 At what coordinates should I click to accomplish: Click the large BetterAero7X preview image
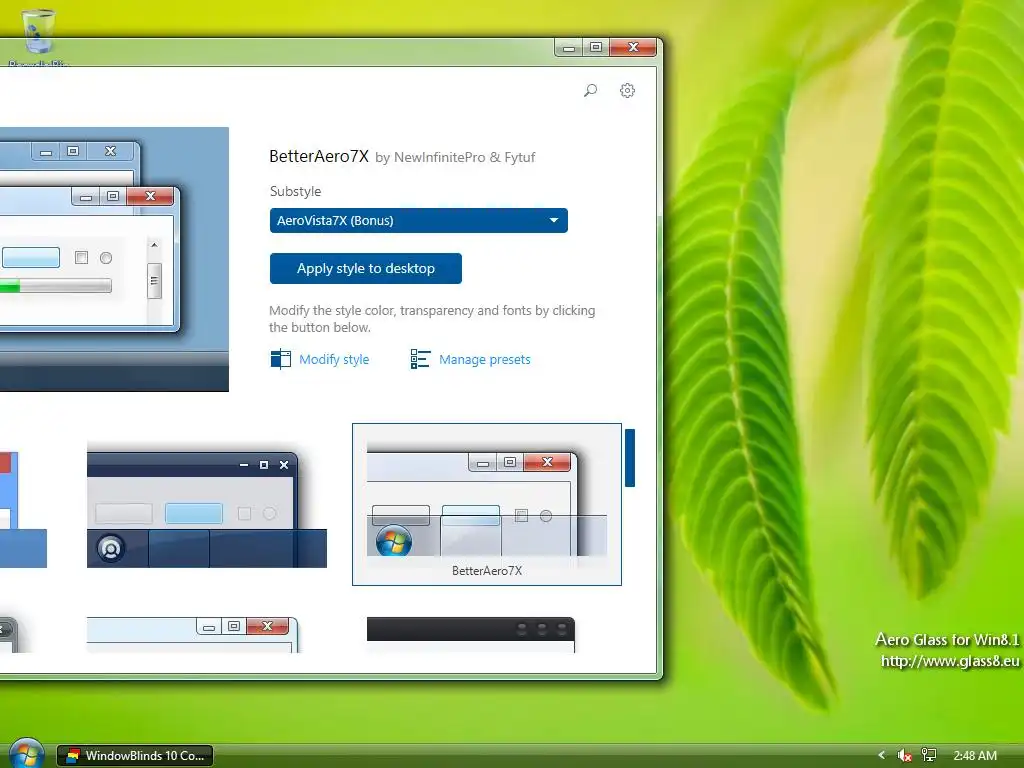click(114, 259)
